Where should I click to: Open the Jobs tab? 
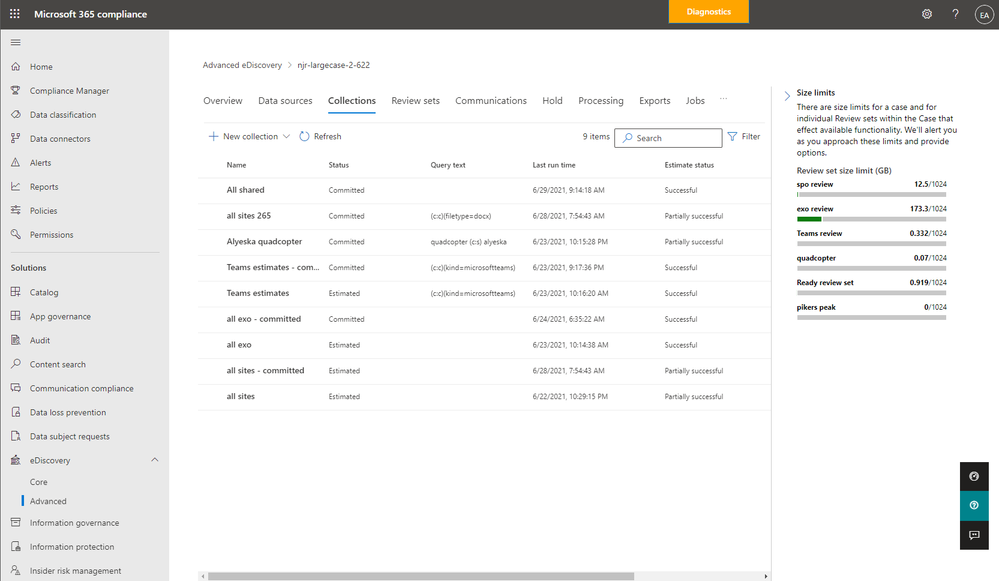tap(695, 101)
